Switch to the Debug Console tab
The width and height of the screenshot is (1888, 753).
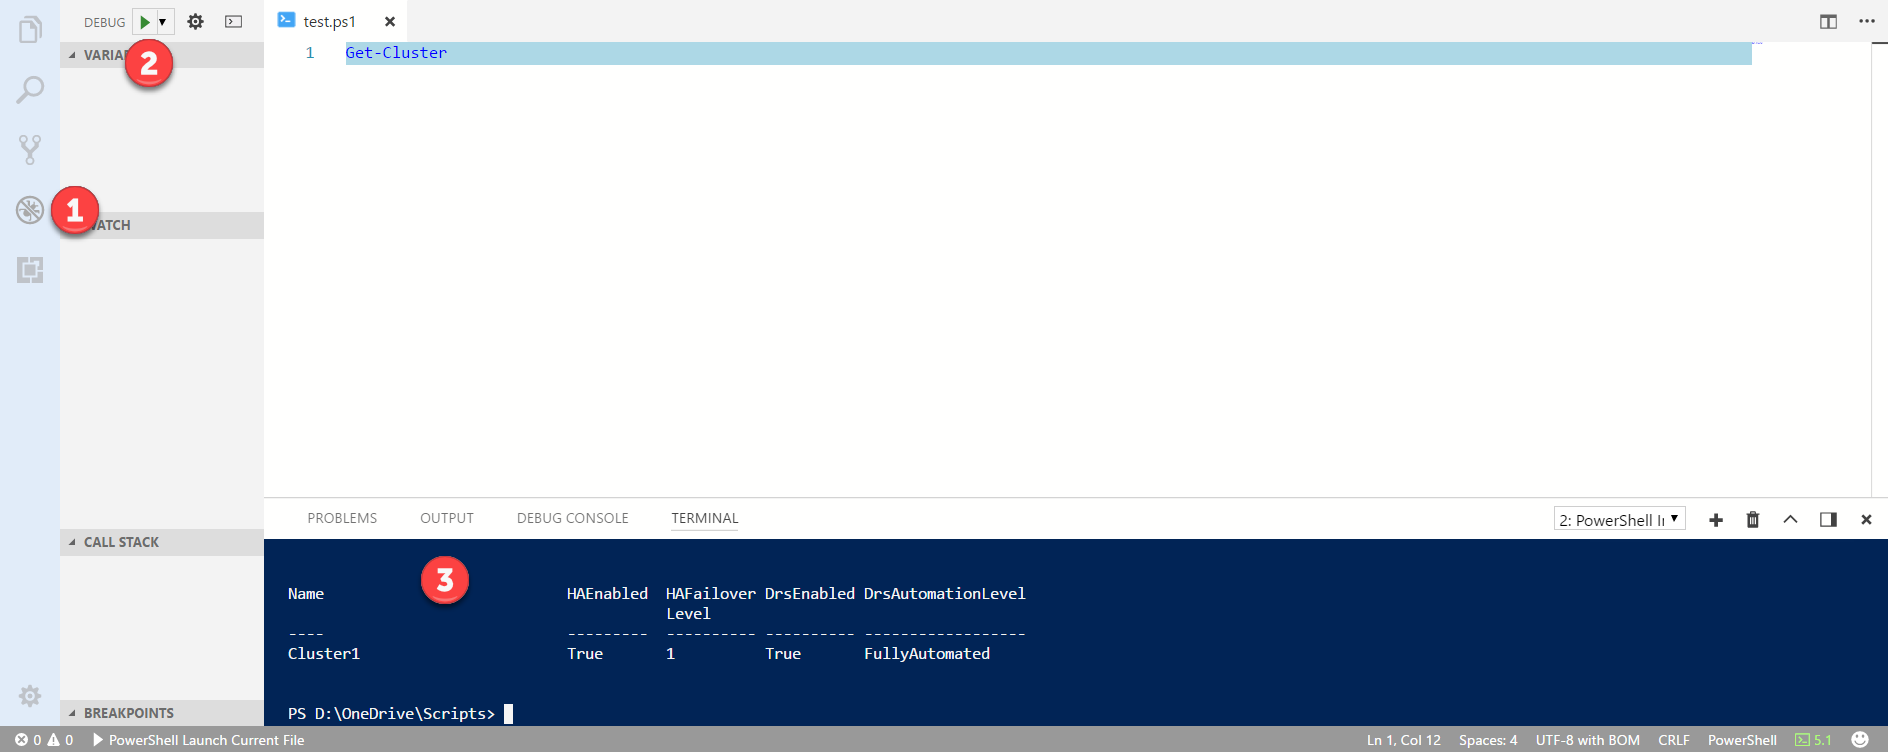573,518
